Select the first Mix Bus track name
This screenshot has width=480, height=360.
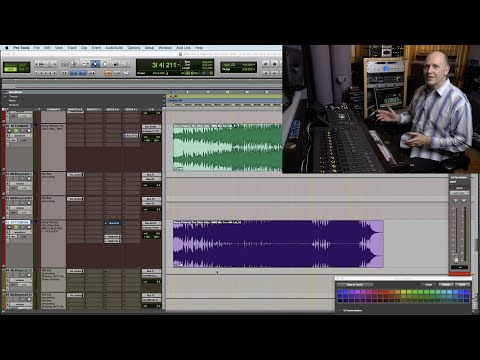pos(19,174)
